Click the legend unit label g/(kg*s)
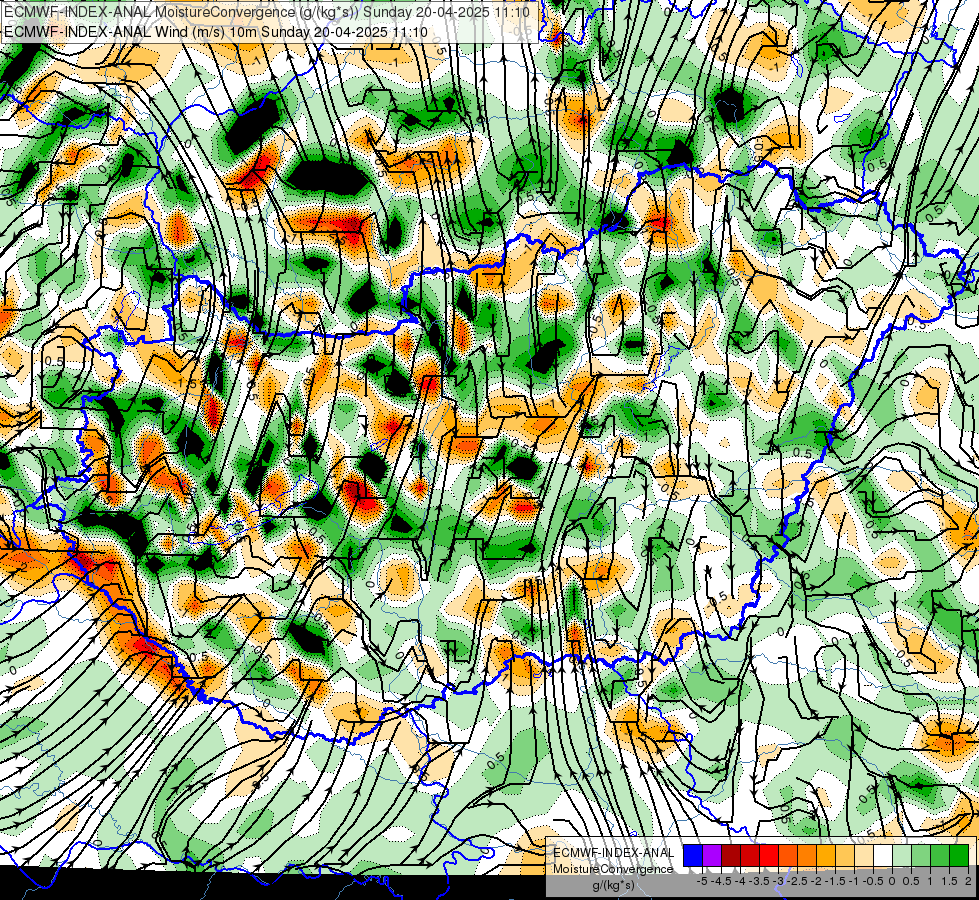Image resolution: width=979 pixels, height=900 pixels. (x=613, y=886)
